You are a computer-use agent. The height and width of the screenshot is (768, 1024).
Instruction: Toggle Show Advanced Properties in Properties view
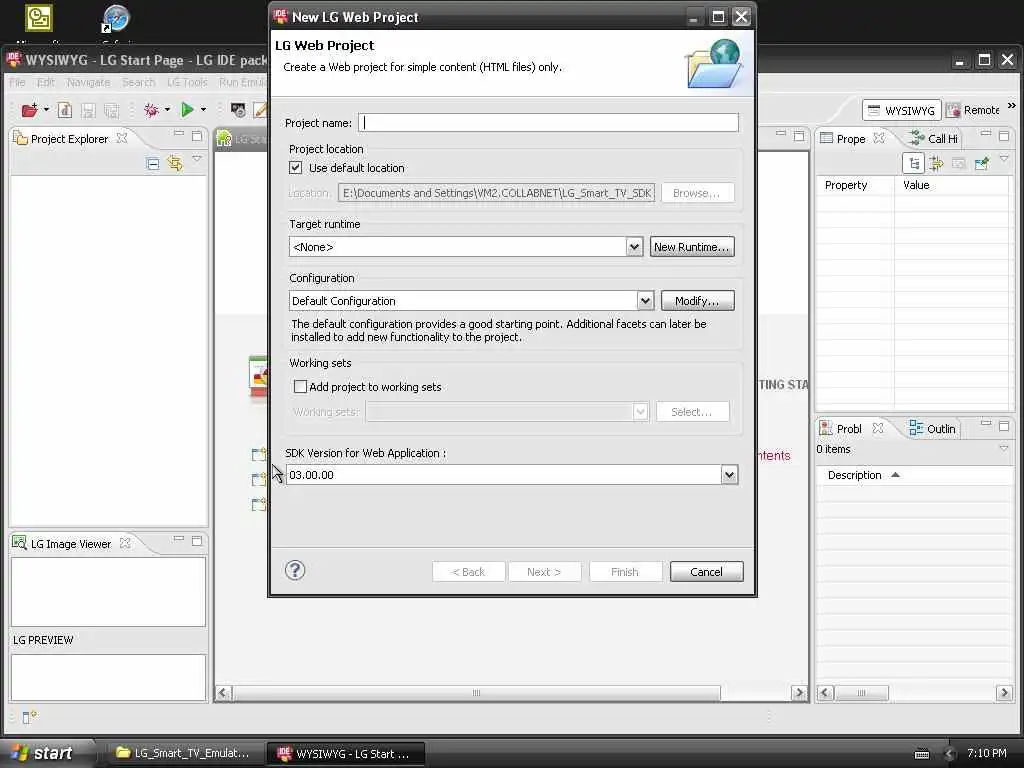(x=936, y=163)
